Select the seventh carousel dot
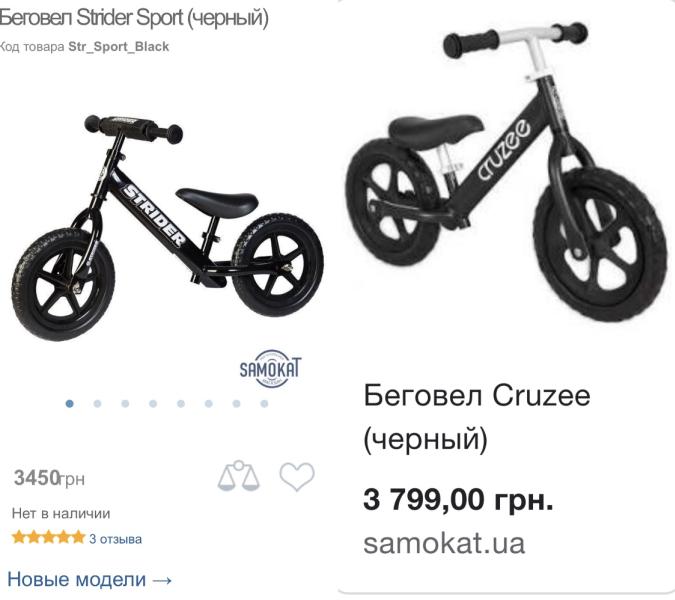The image size is (675, 600). (236, 404)
